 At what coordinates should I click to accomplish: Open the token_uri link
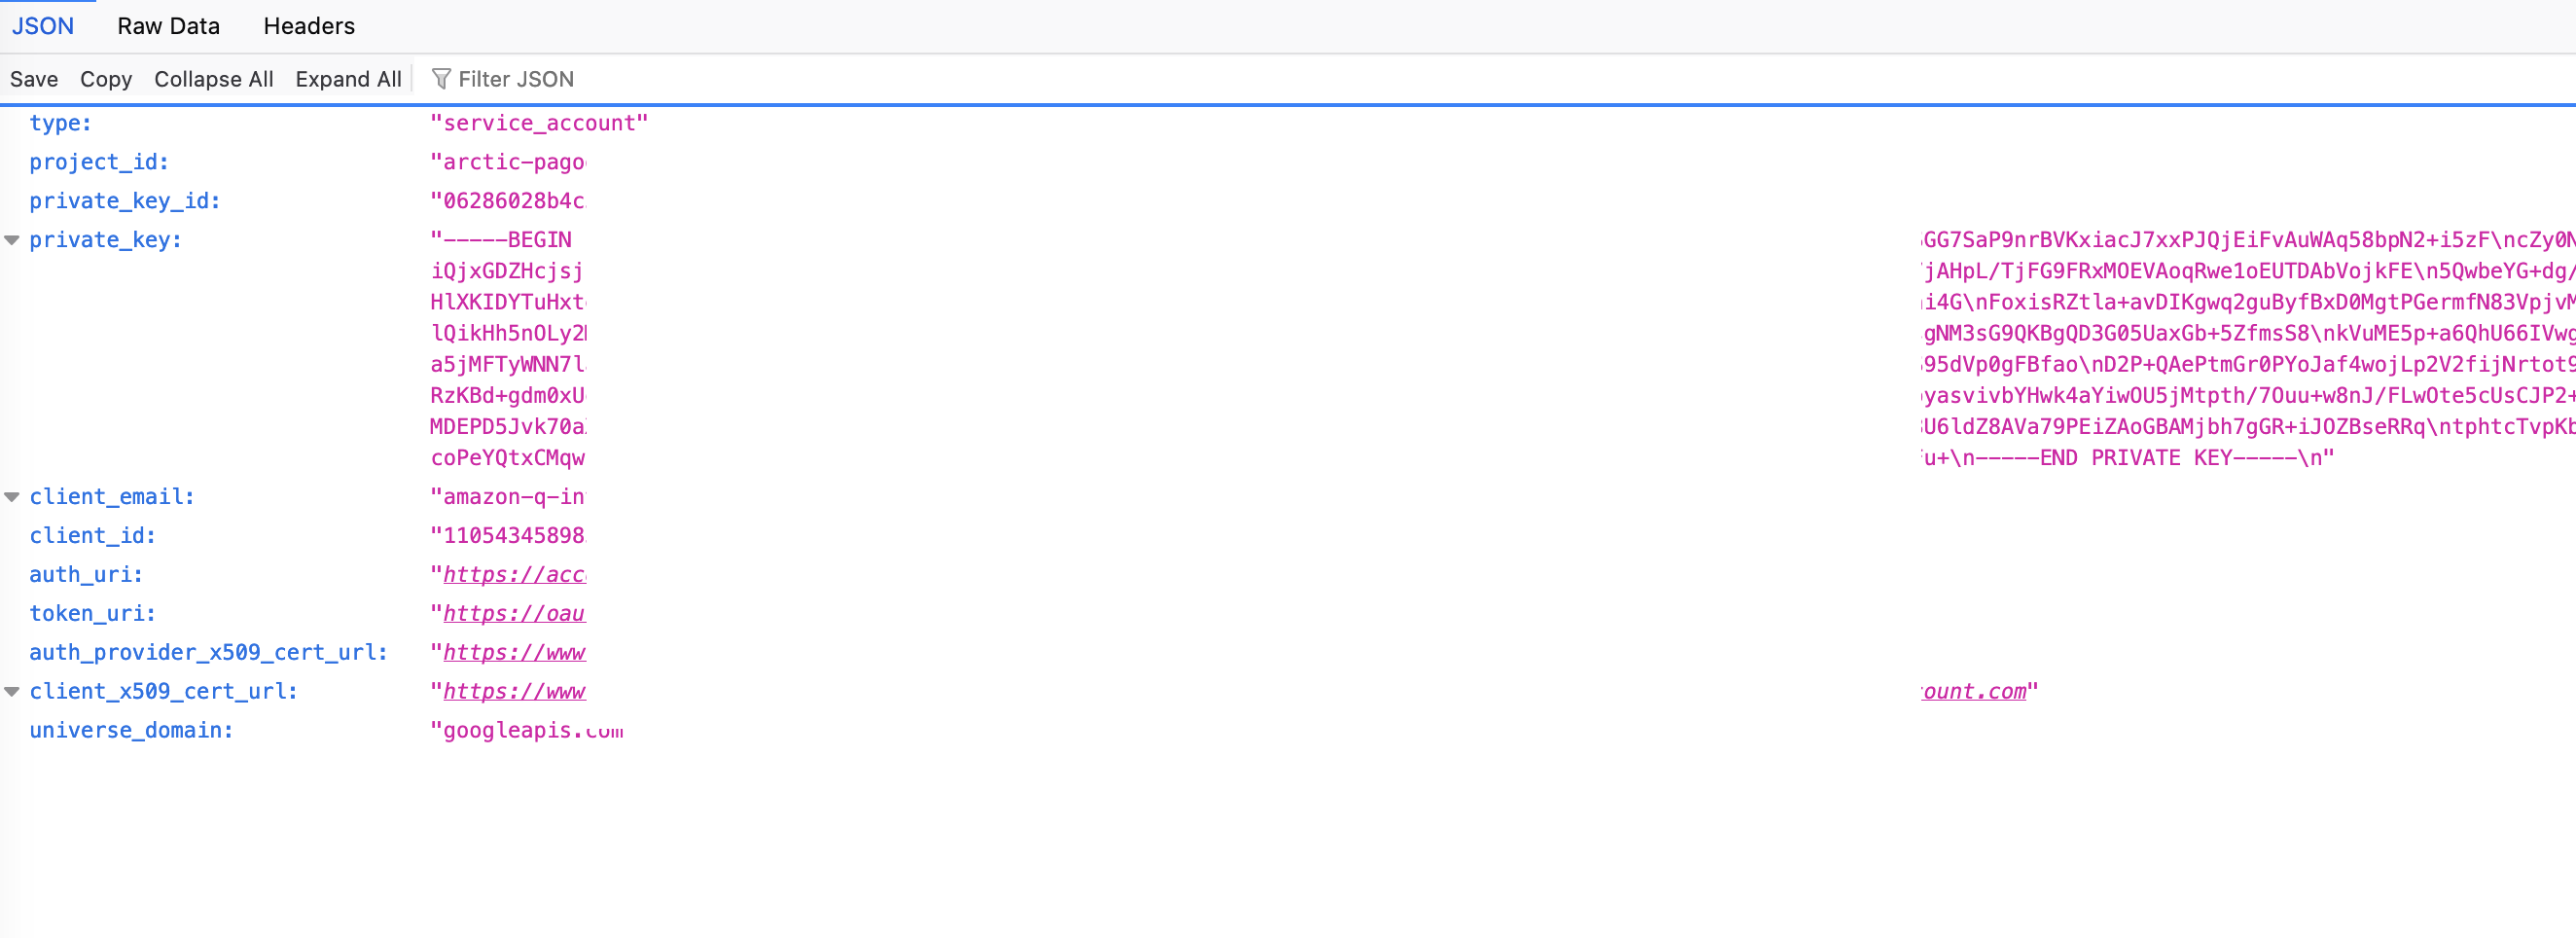[514, 614]
